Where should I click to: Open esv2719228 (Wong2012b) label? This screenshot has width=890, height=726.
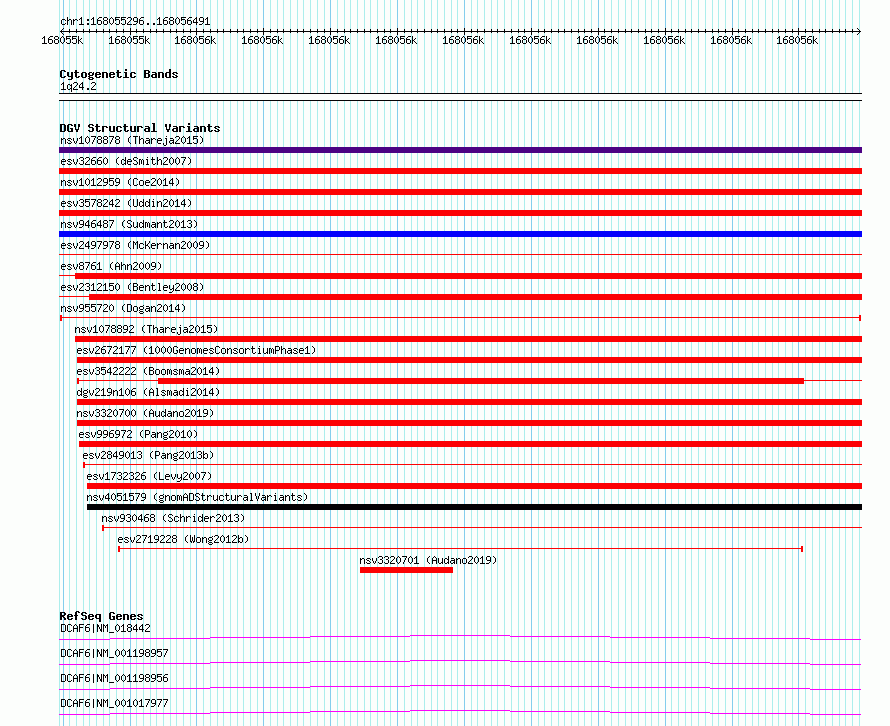[183, 539]
